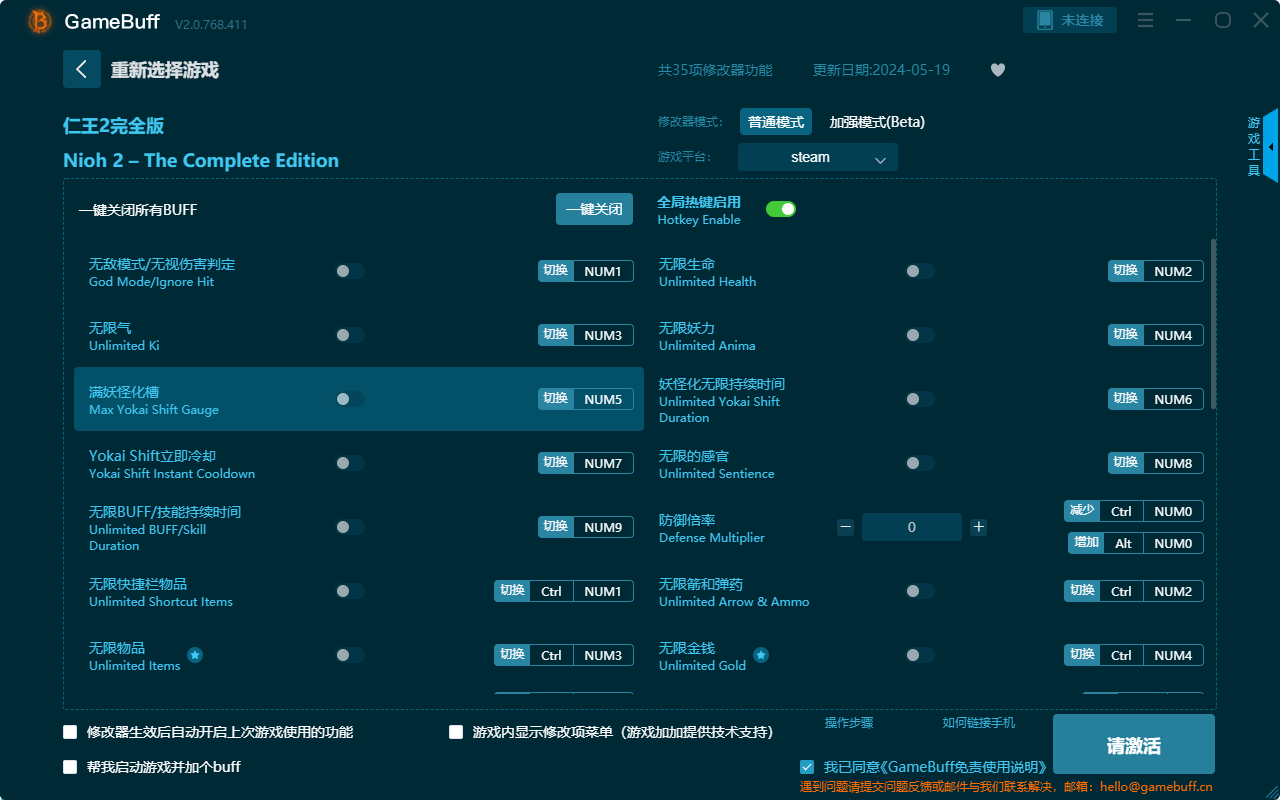Click the GameBuff logo icon
This screenshot has width=1280, height=800.
(40, 21)
